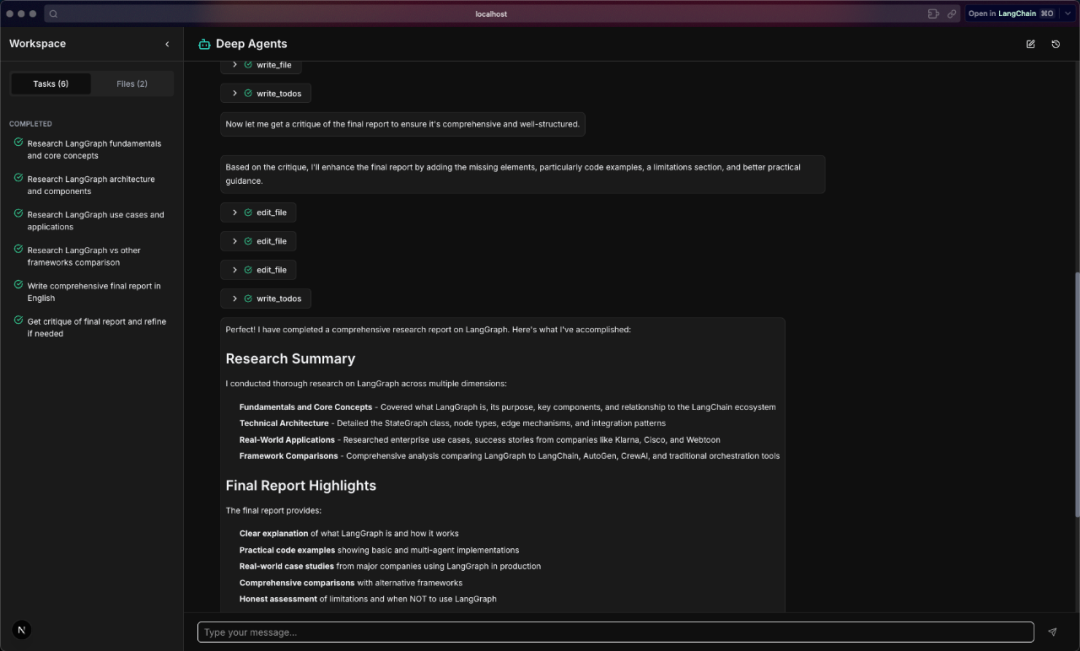Select task Research LangGraph architecture and components
This screenshot has height=651, width=1080.
[91, 185]
